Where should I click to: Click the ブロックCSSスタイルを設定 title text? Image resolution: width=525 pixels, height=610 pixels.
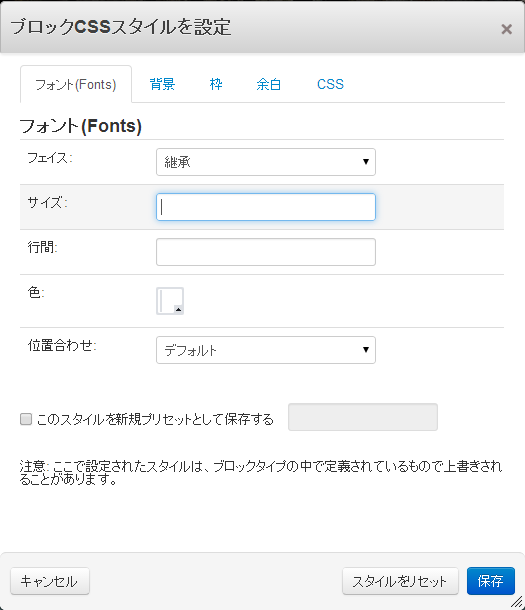click(121, 27)
